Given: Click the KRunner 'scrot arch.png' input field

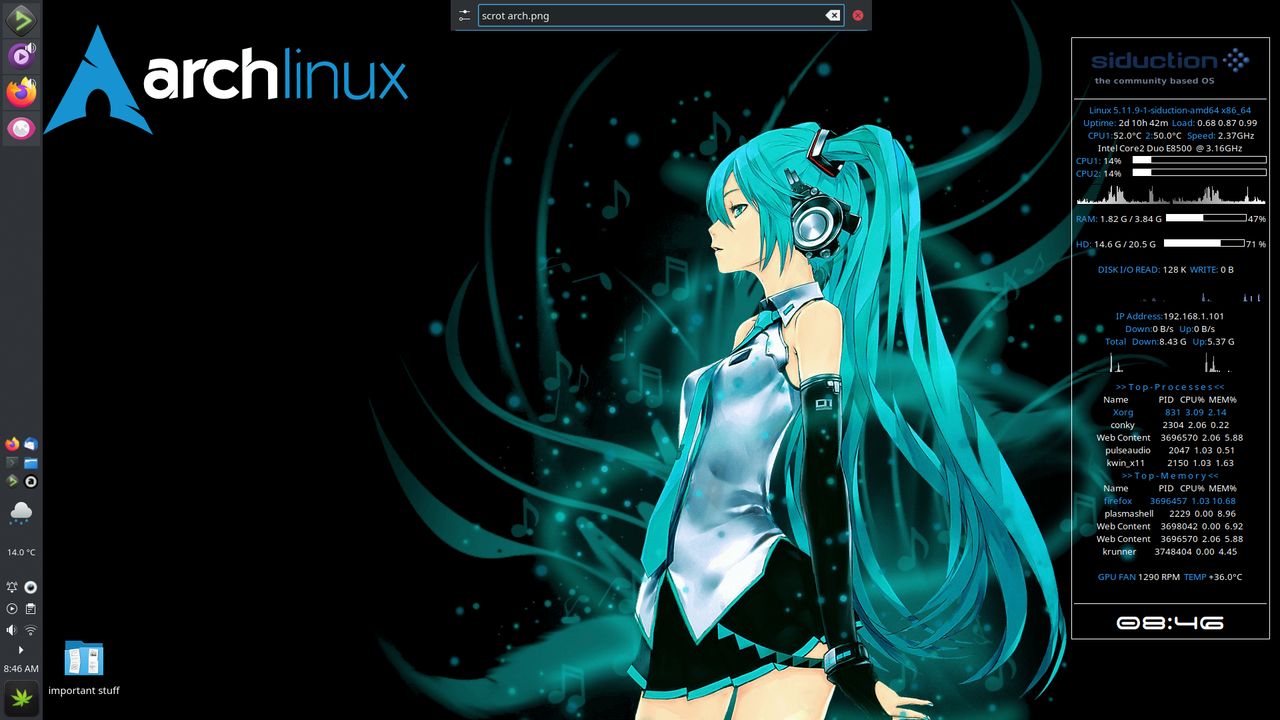Looking at the screenshot, I should pyautogui.click(x=661, y=15).
